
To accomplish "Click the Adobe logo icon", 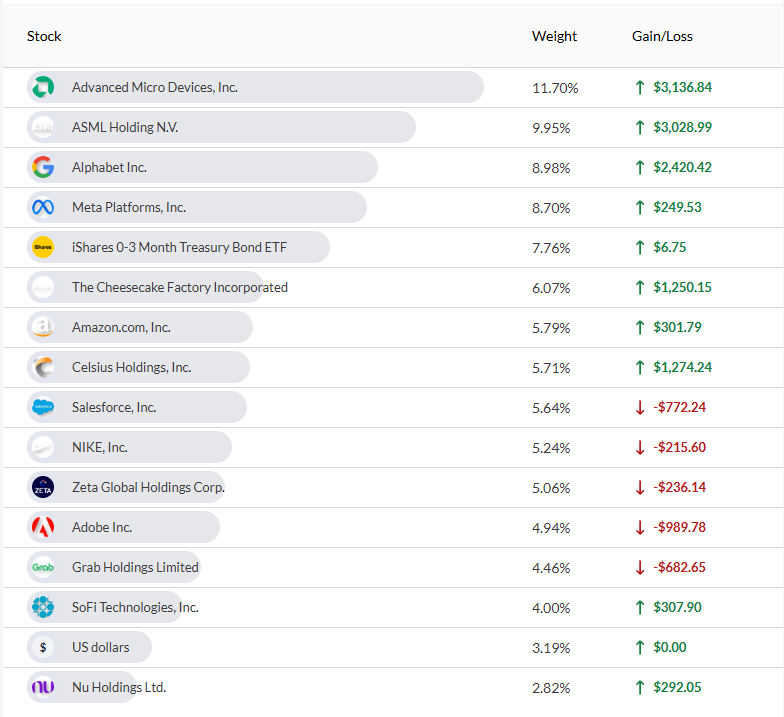I will tap(43, 527).
